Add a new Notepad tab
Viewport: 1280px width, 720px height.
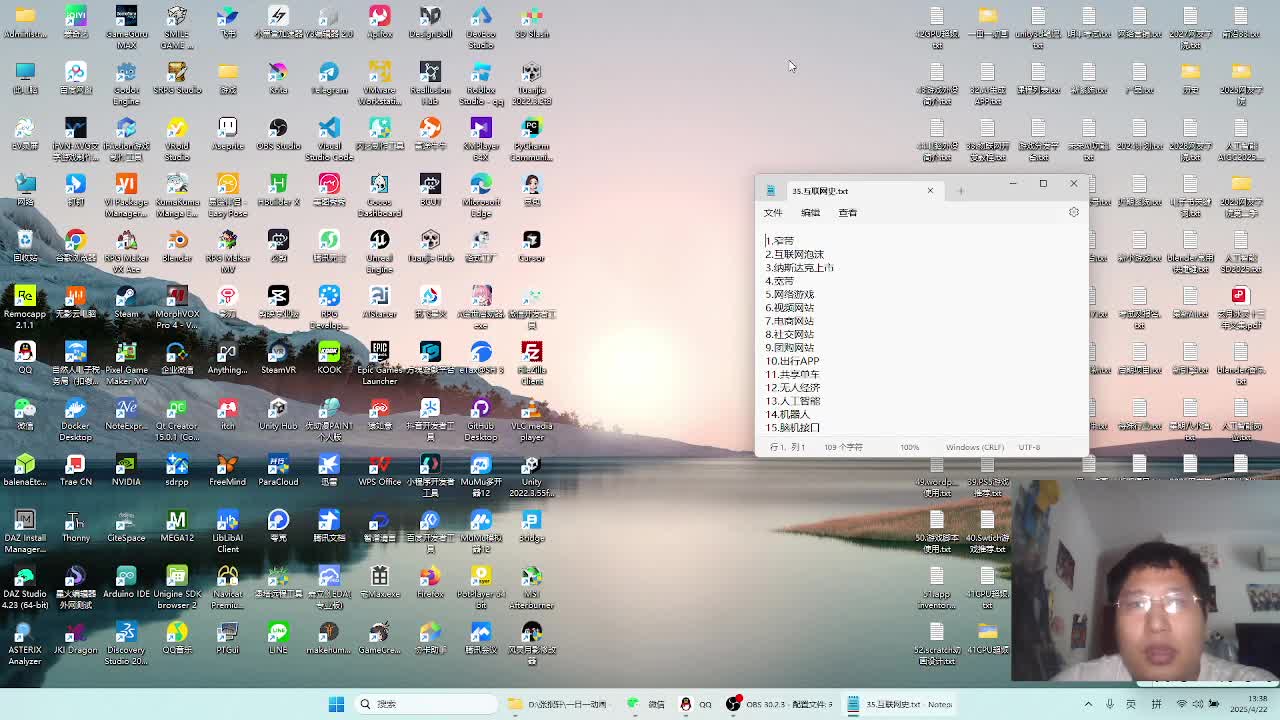click(960, 191)
